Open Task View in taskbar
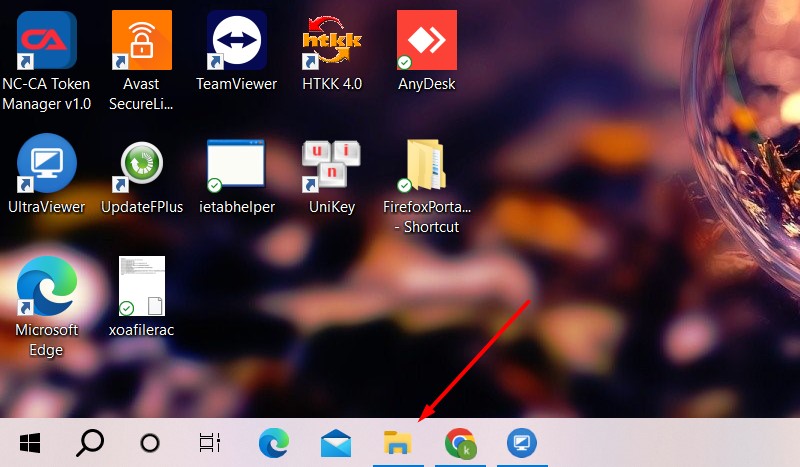The width and height of the screenshot is (800, 467). [x=210, y=443]
